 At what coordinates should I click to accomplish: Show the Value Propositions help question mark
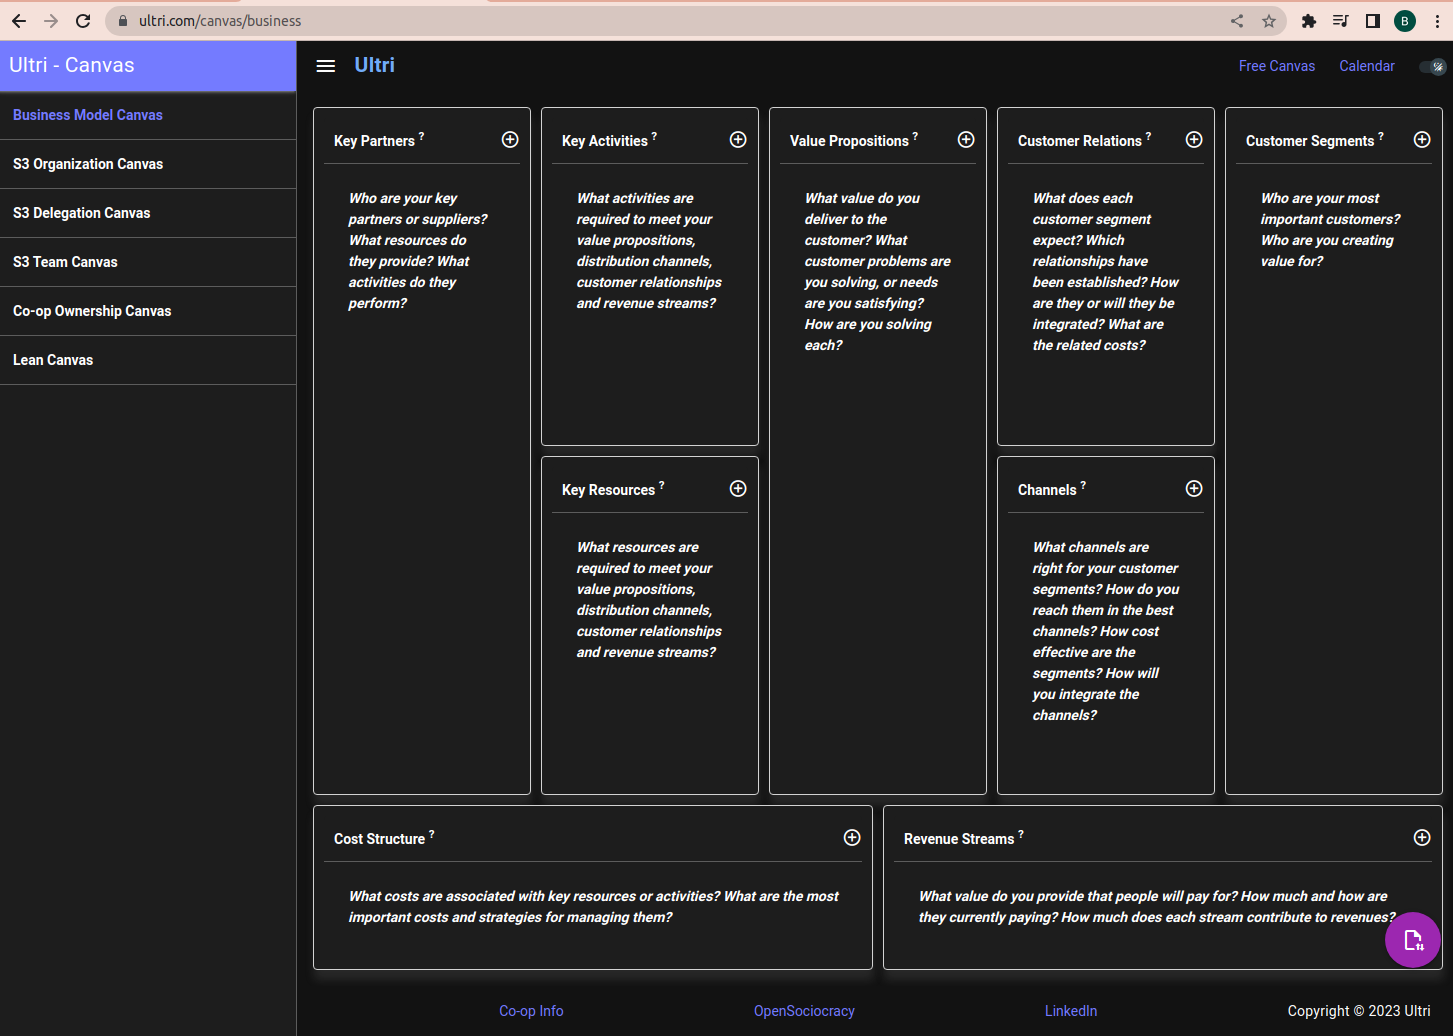915,136
